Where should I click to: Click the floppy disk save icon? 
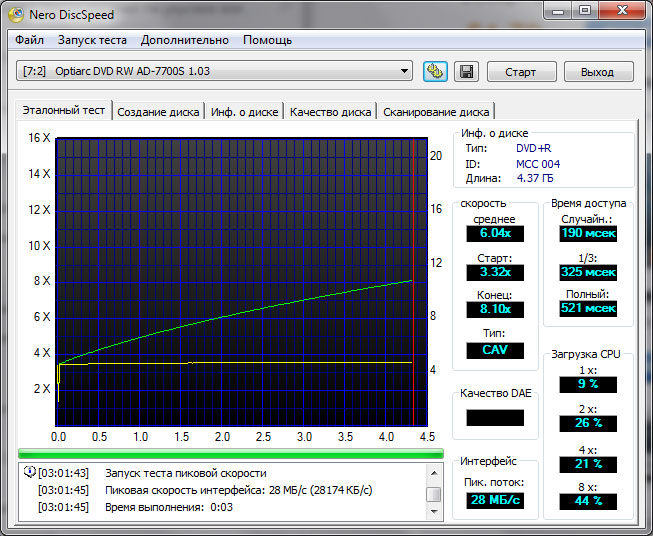pyautogui.click(x=465, y=71)
